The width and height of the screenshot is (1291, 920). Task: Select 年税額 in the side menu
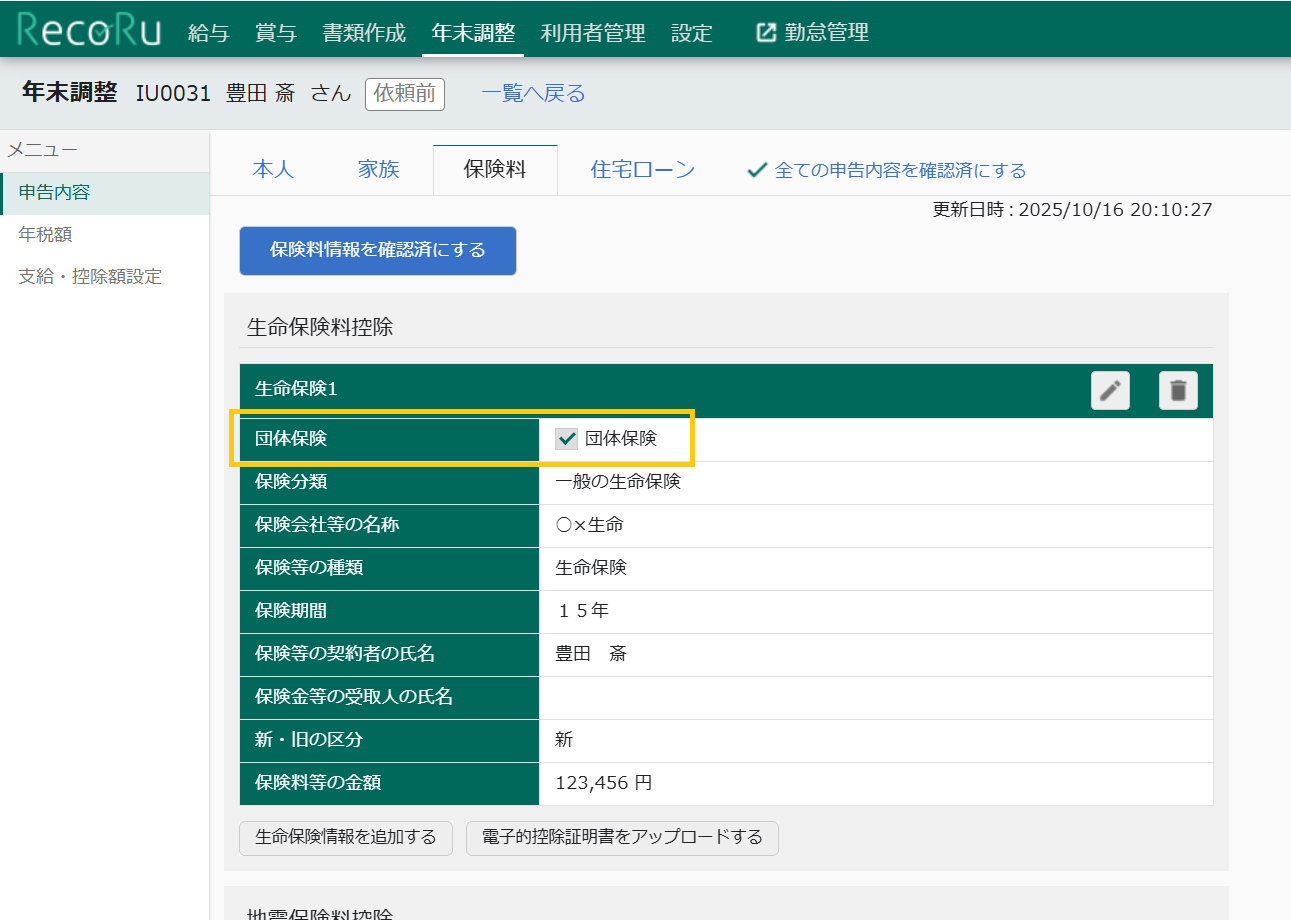coord(46,234)
